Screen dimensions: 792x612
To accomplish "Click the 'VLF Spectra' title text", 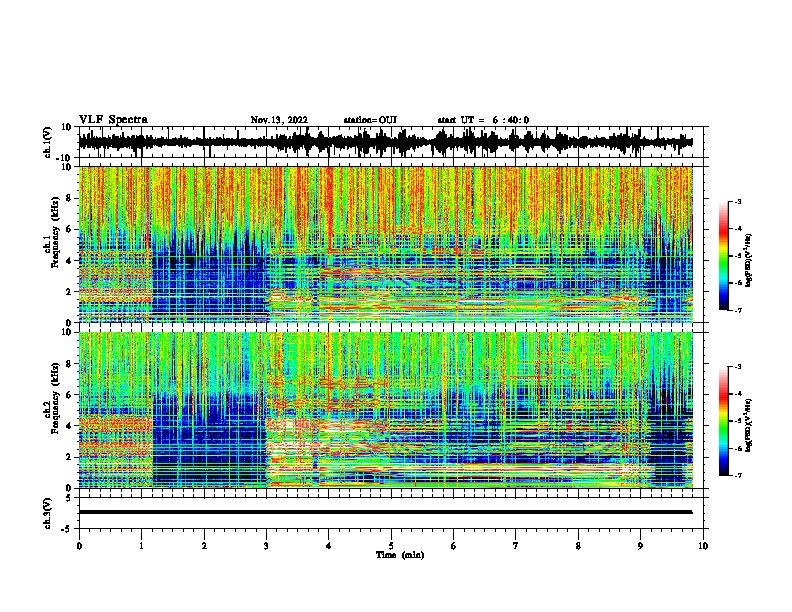I will [x=113, y=120].
